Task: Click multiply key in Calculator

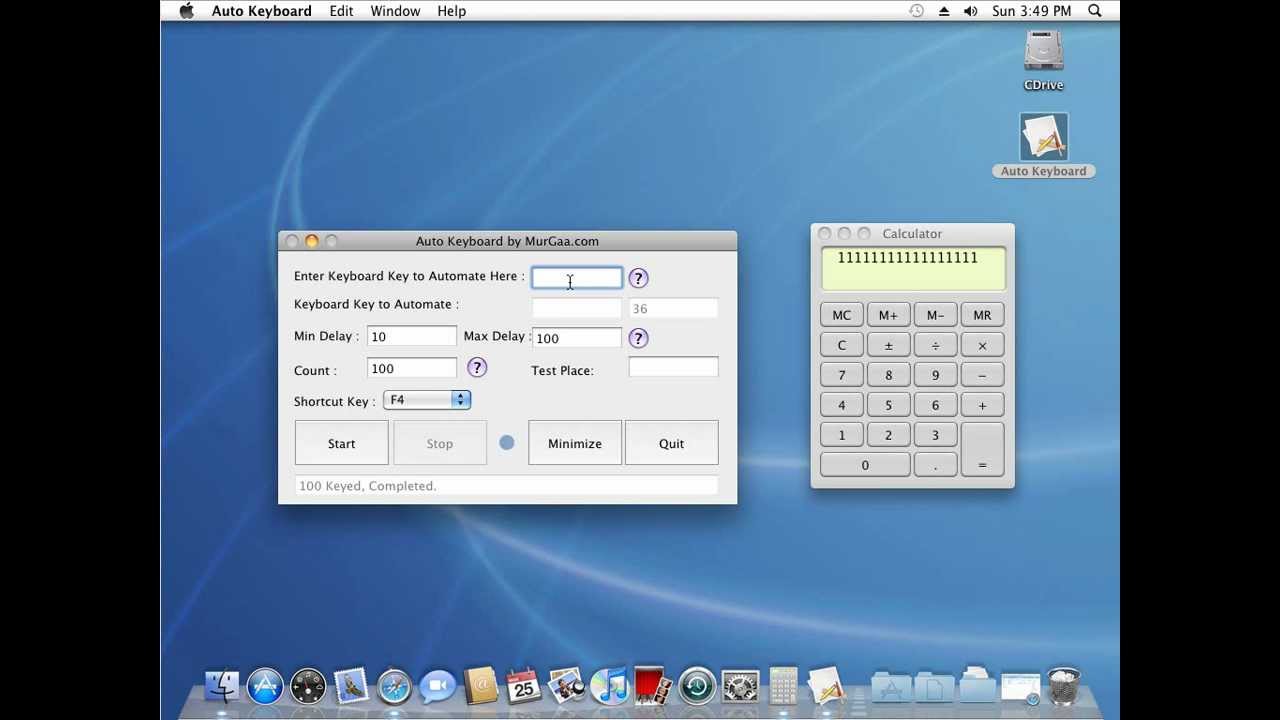Action: click(x=982, y=345)
